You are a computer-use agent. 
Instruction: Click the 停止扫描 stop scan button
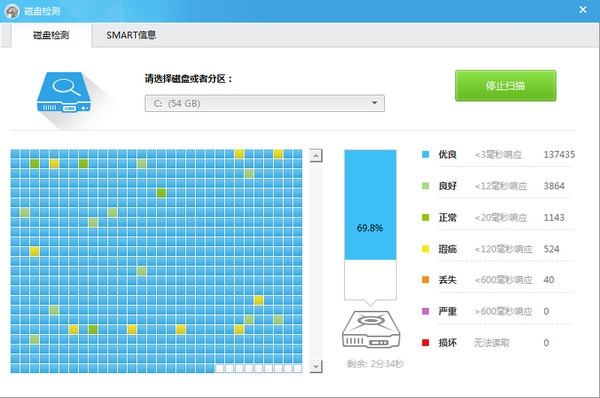505,86
